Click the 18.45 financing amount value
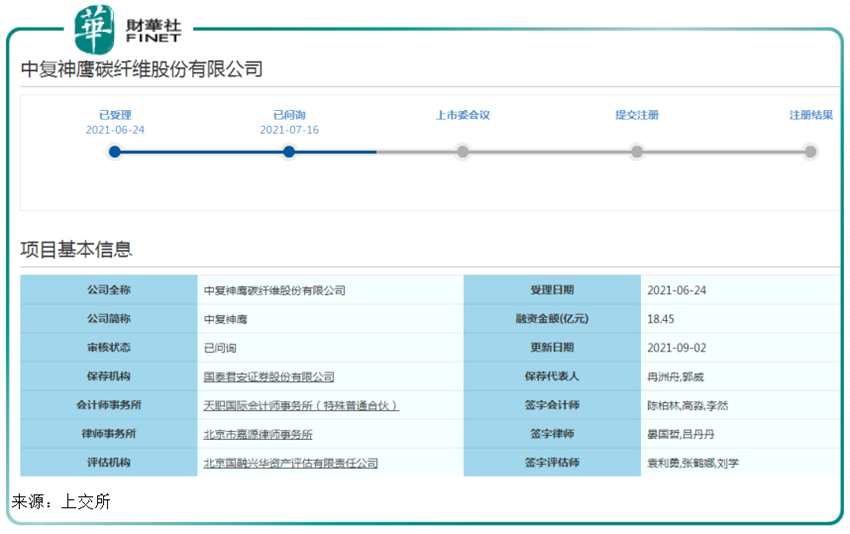 [x=661, y=319]
